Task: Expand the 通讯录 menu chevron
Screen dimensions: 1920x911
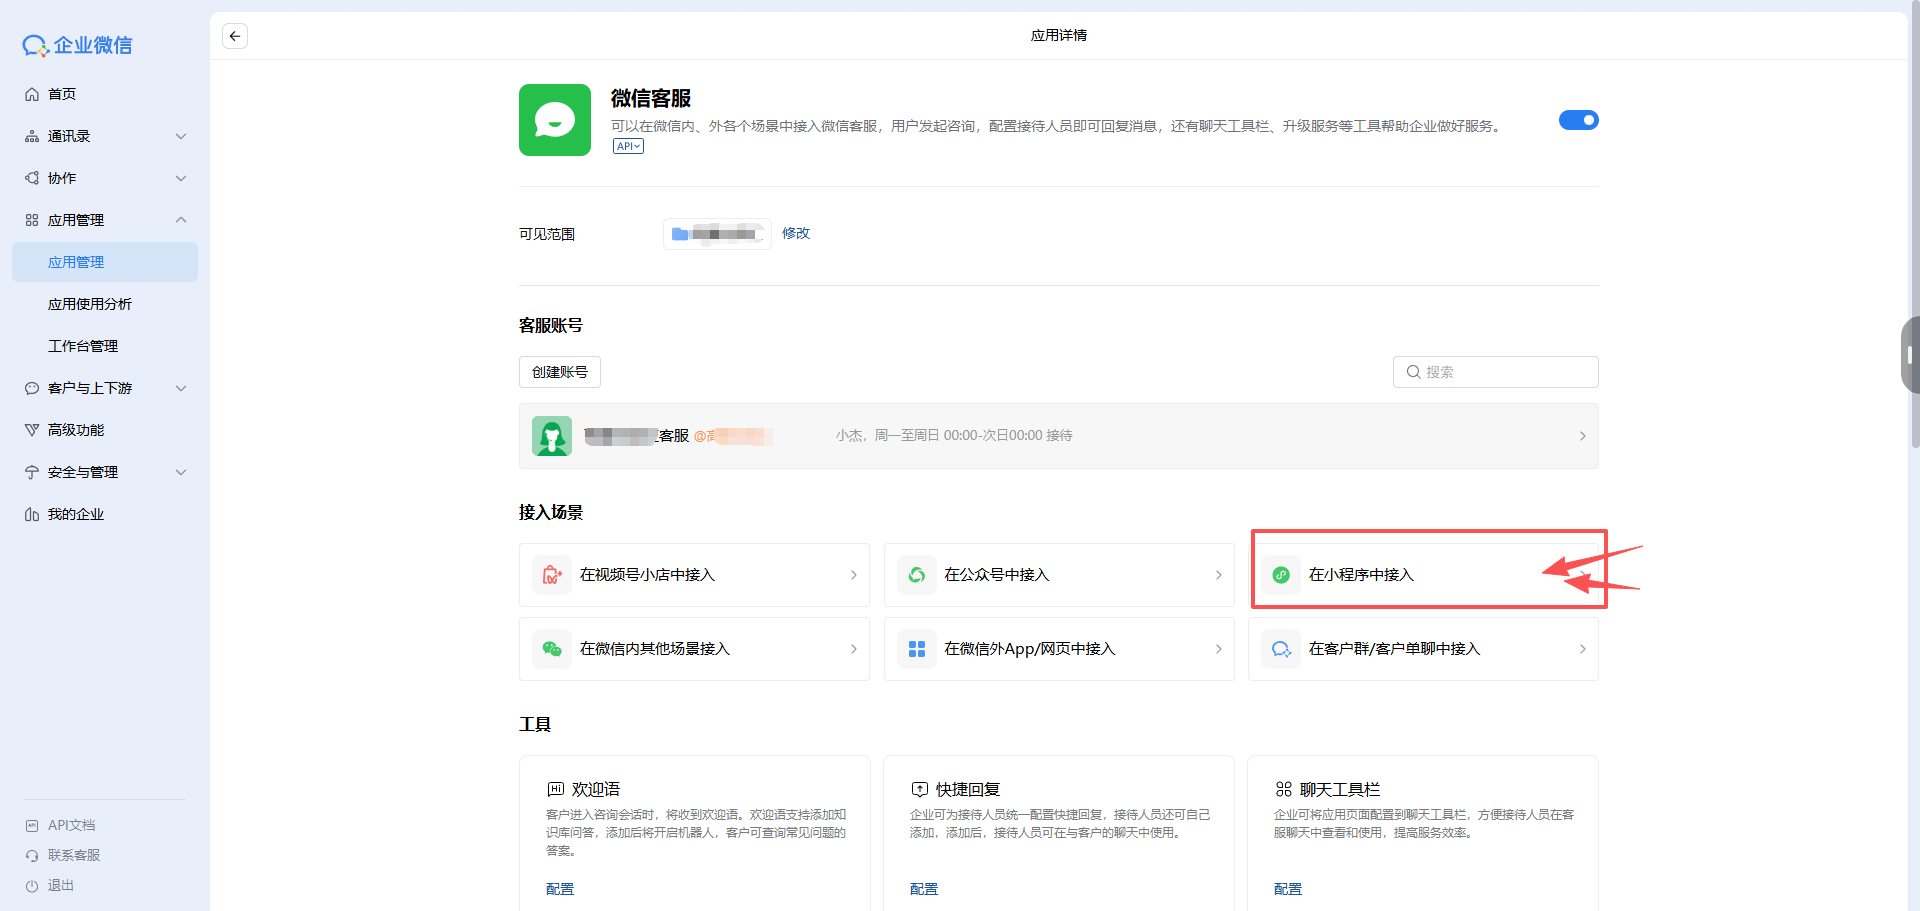Action: tap(181, 136)
